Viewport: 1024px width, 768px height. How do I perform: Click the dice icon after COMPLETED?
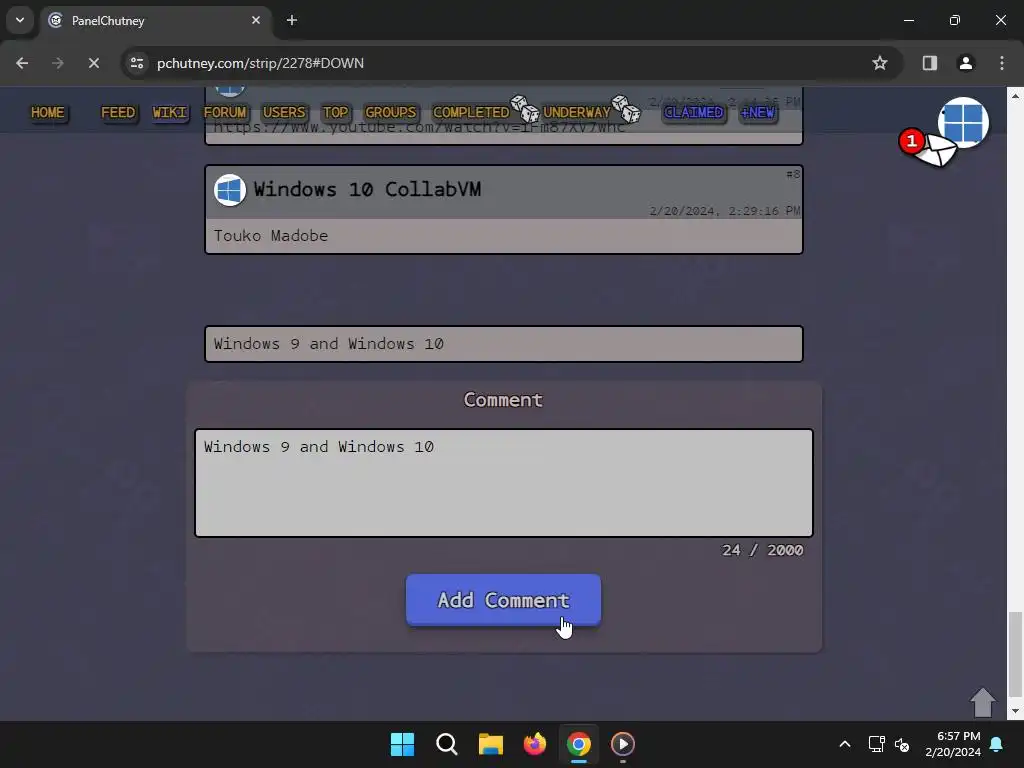point(525,108)
